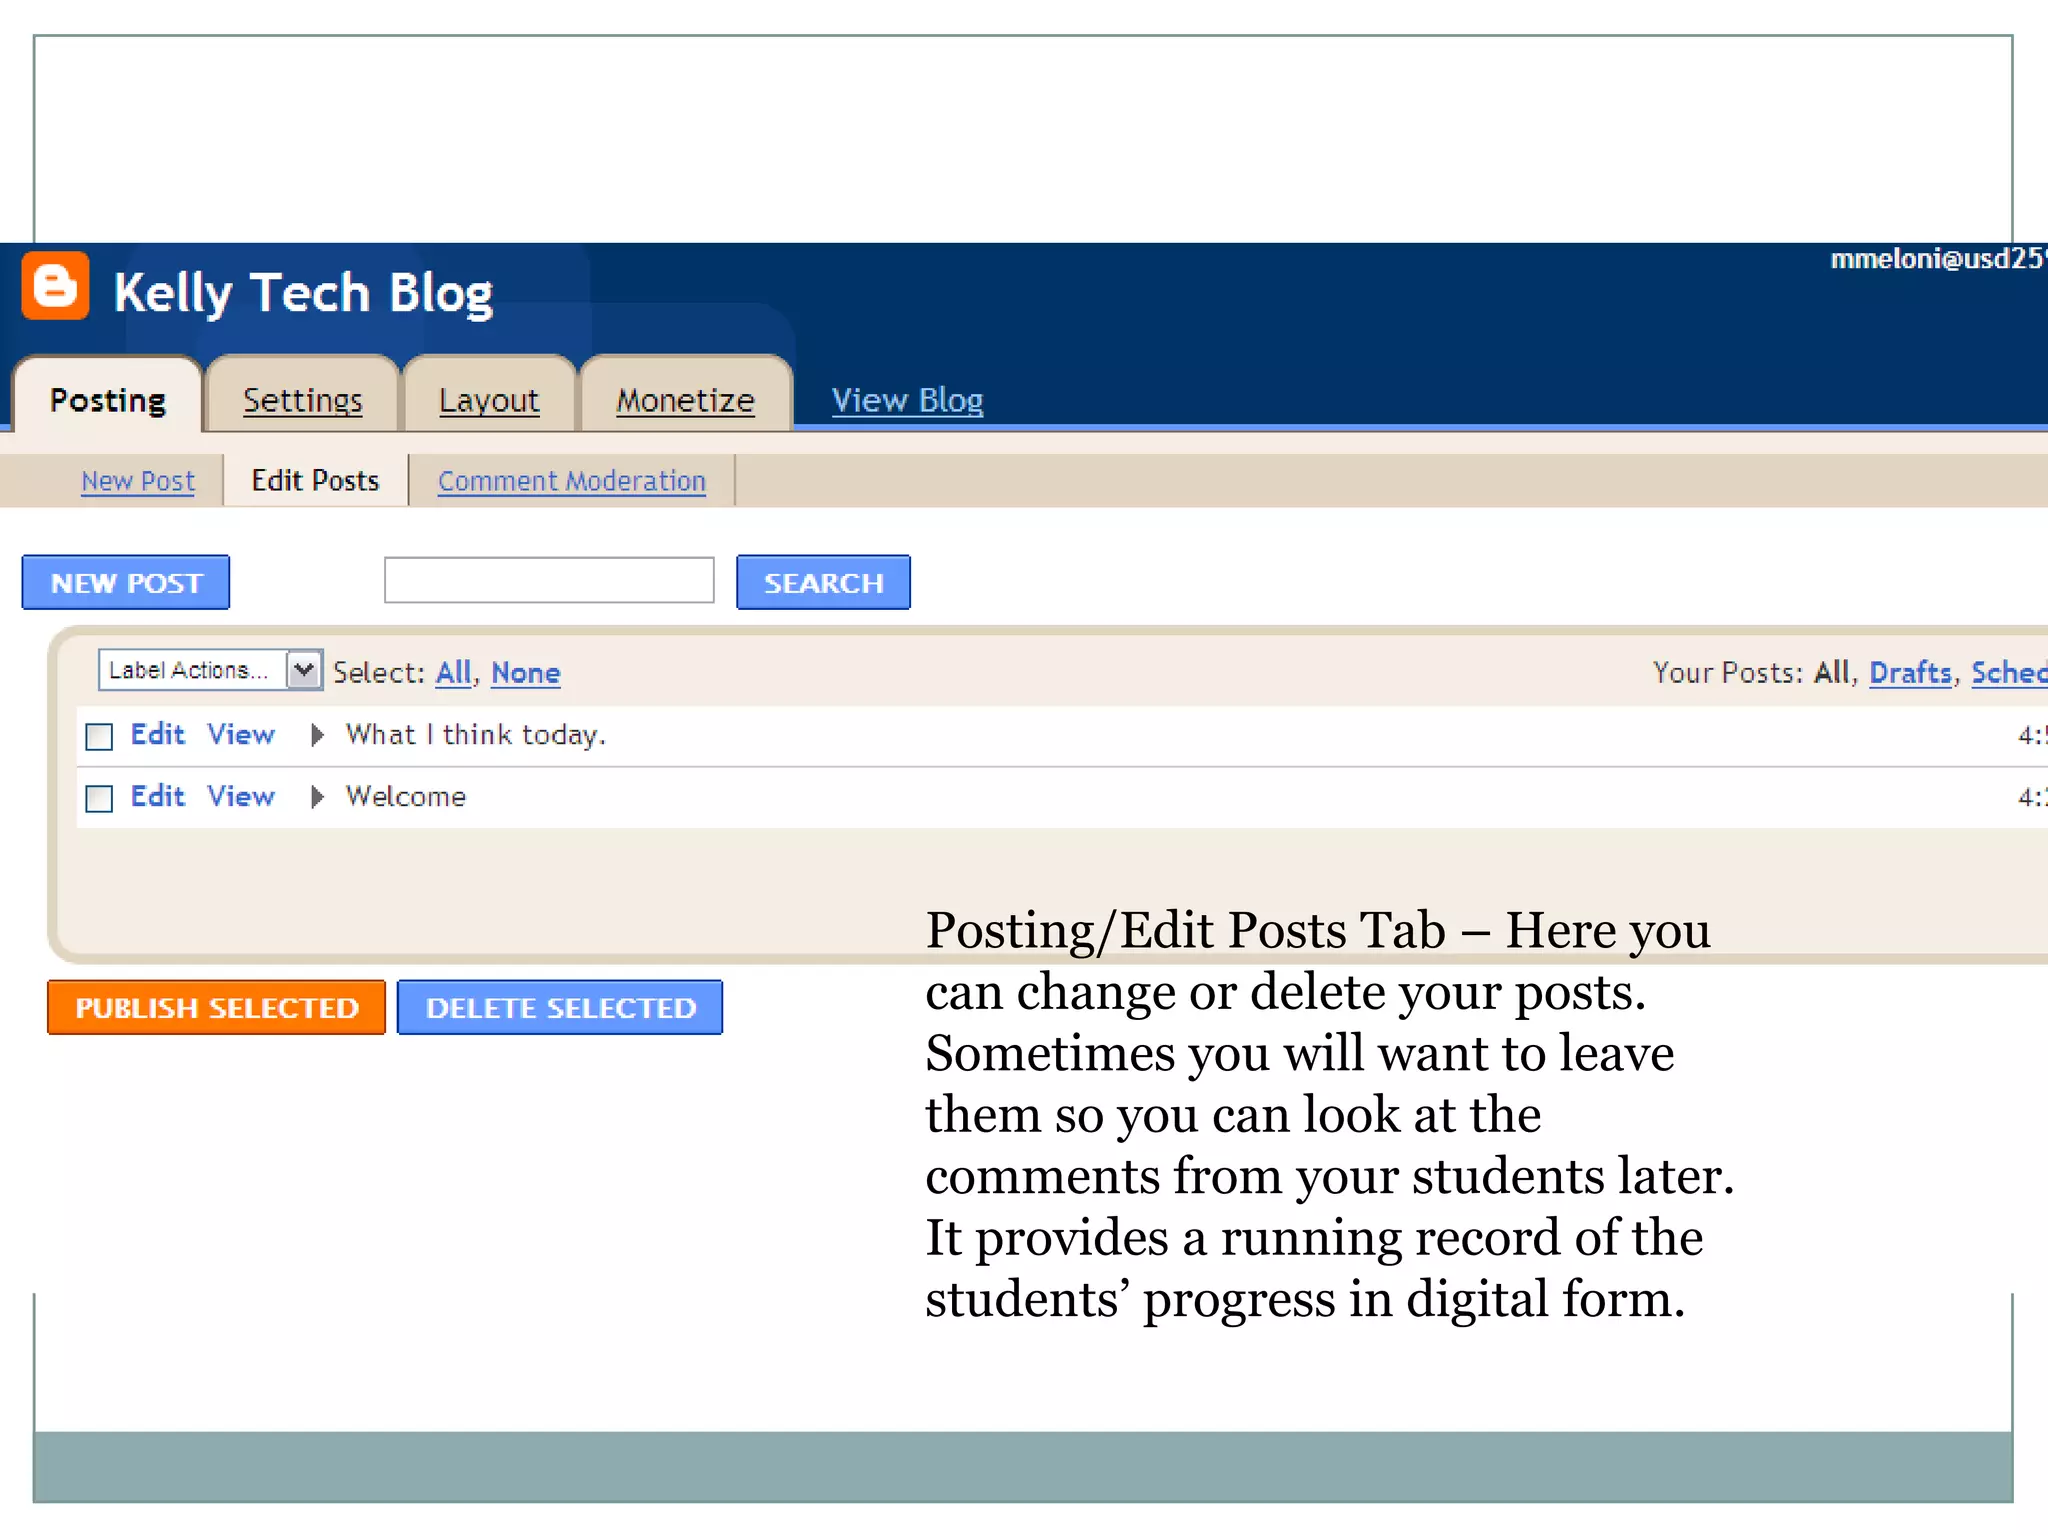Open the Label Actions dropdown
The image size is (2048, 1536).
(210, 670)
